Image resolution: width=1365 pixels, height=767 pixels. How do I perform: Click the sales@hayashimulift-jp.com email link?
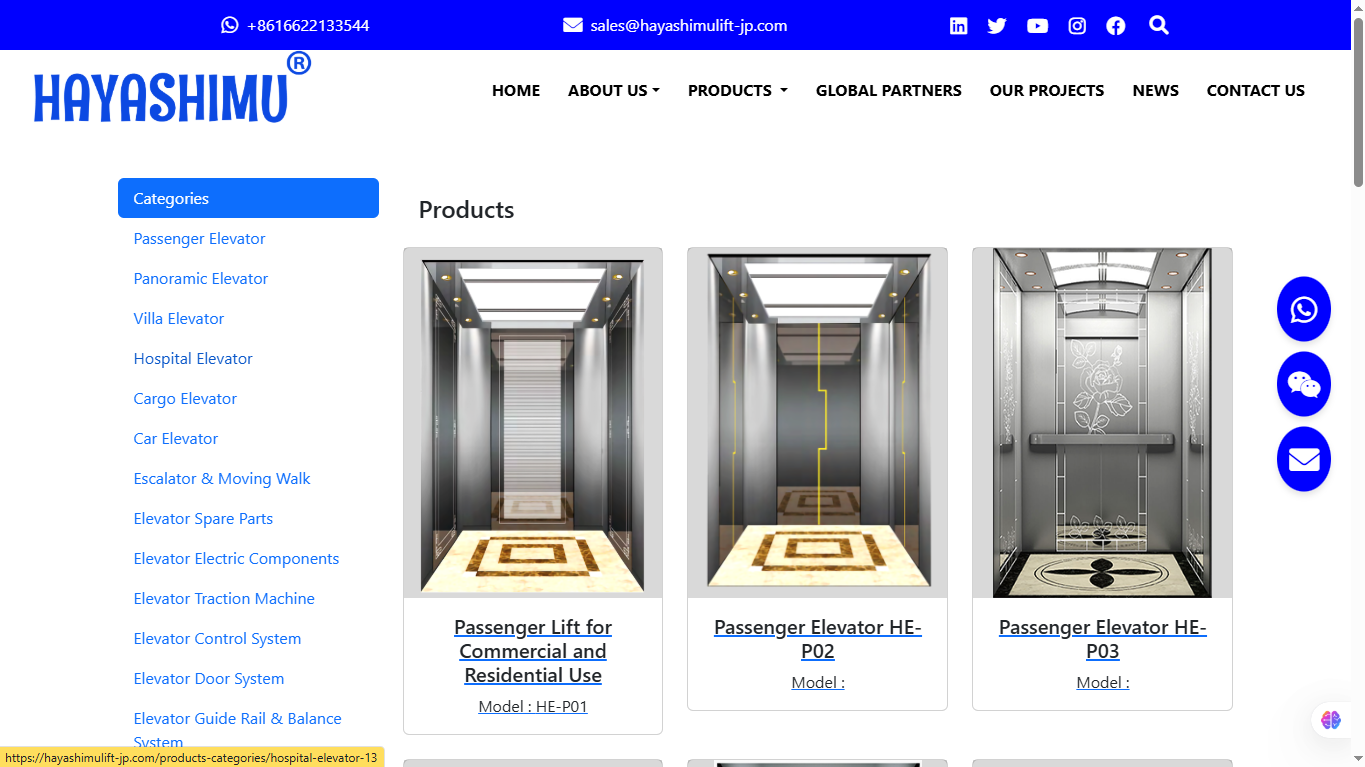click(689, 26)
